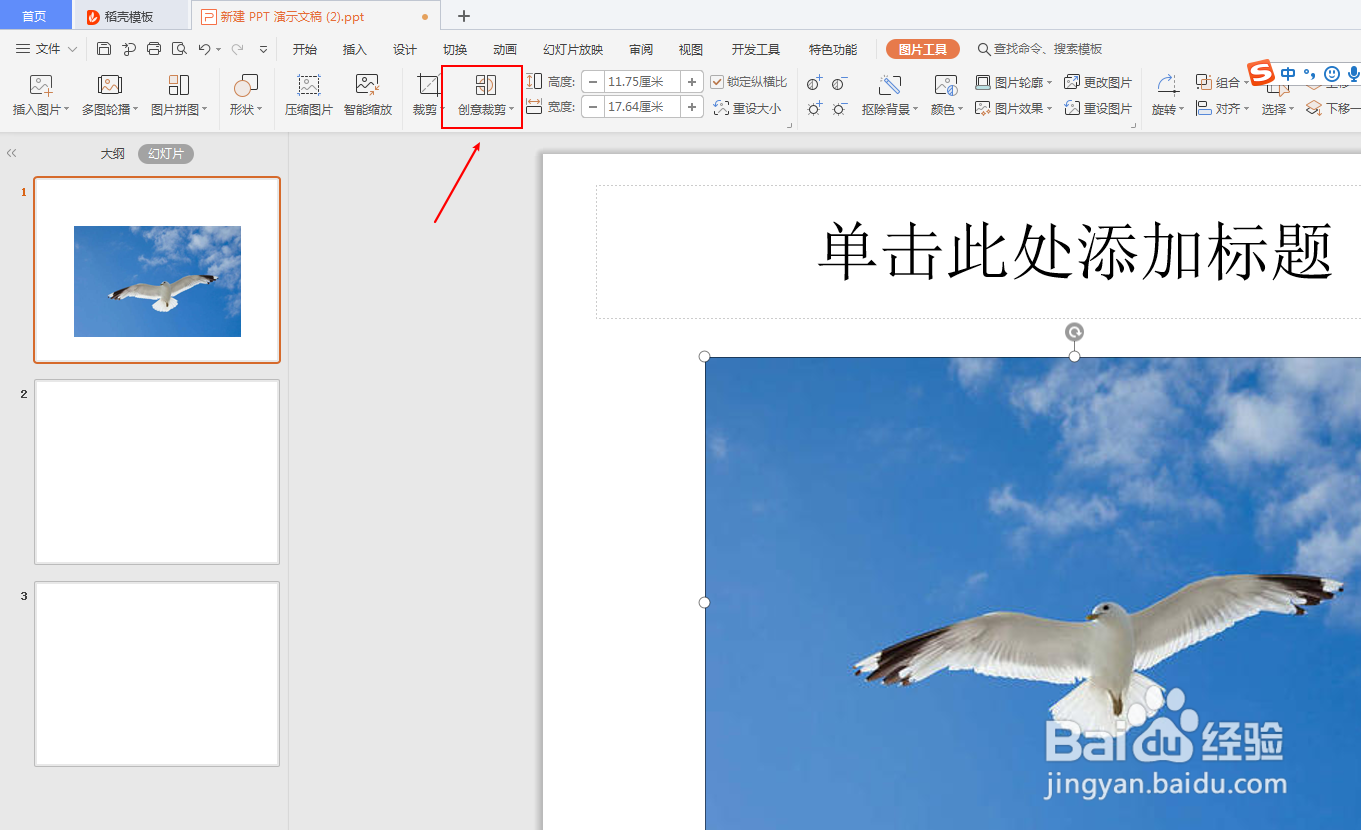This screenshot has height=830, width=1361.
Task: Click the Save icon in quick toolbar
Action: [104, 49]
